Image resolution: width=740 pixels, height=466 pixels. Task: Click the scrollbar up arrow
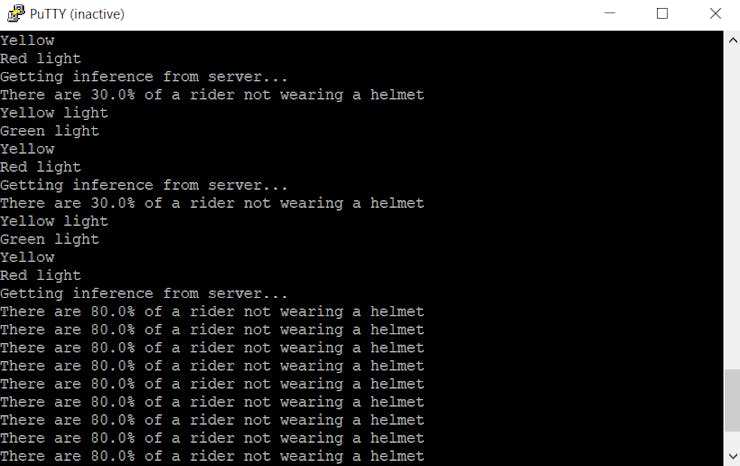732,41
